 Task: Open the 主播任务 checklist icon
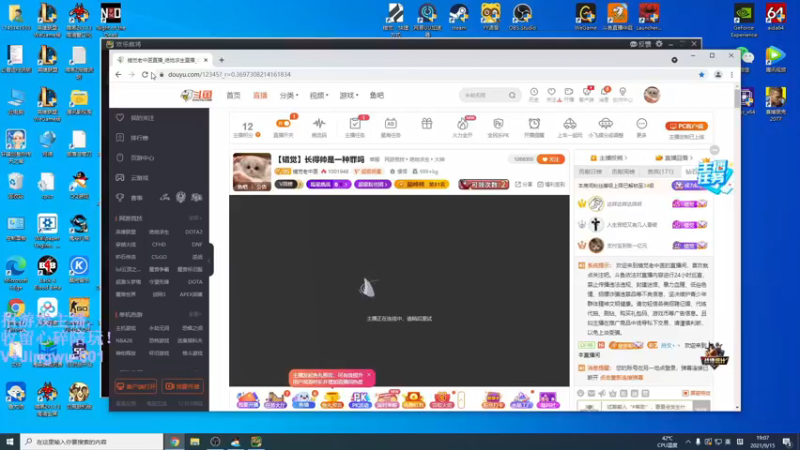pyautogui.click(x=355, y=123)
